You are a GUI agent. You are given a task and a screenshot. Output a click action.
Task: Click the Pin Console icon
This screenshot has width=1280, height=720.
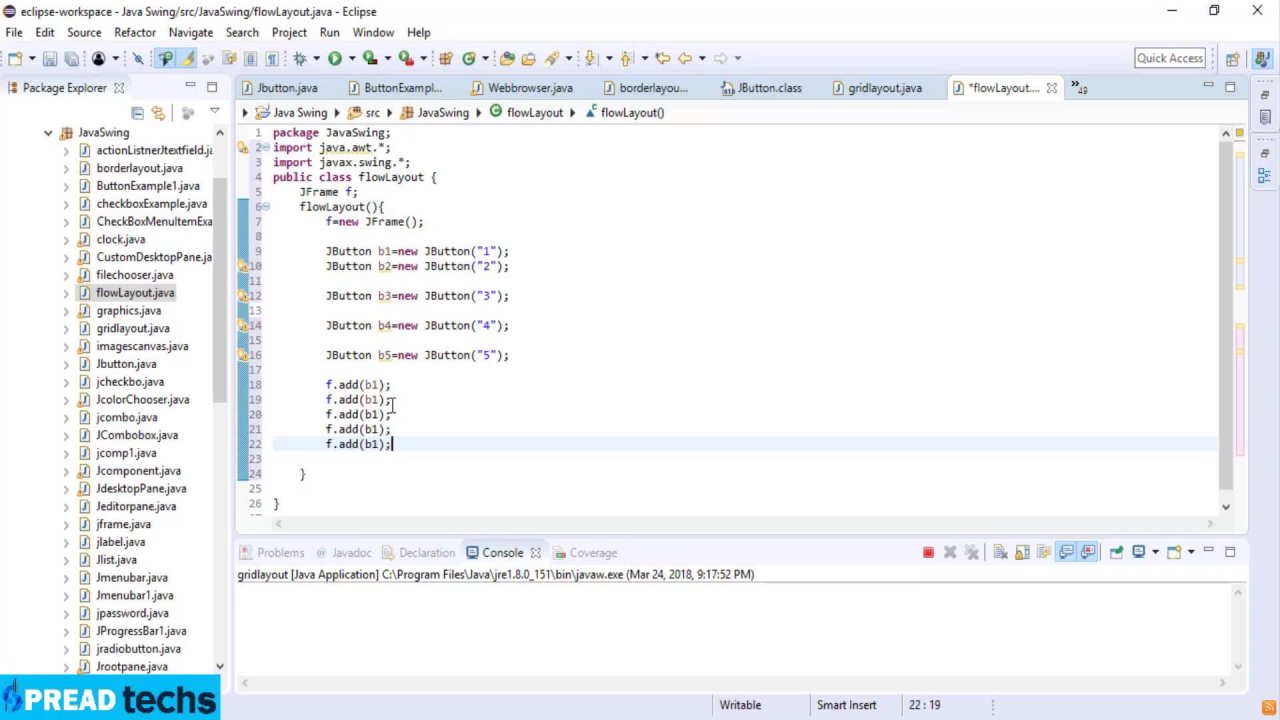(x=1116, y=553)
